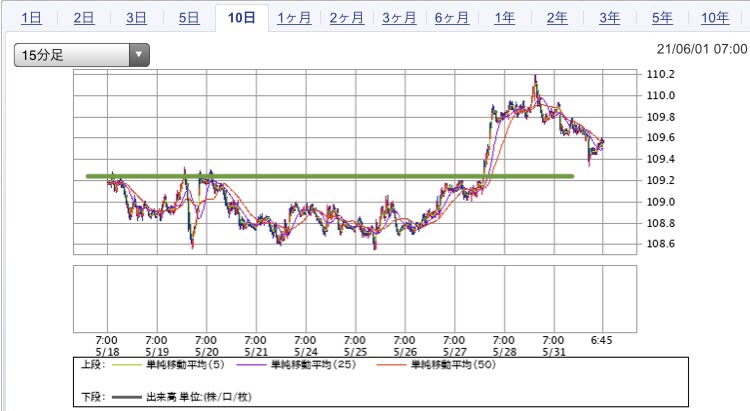The height and width of the screenshot is (411, 750).
Task: Switch to the 5日 period tab
Action: click(189, 18)
